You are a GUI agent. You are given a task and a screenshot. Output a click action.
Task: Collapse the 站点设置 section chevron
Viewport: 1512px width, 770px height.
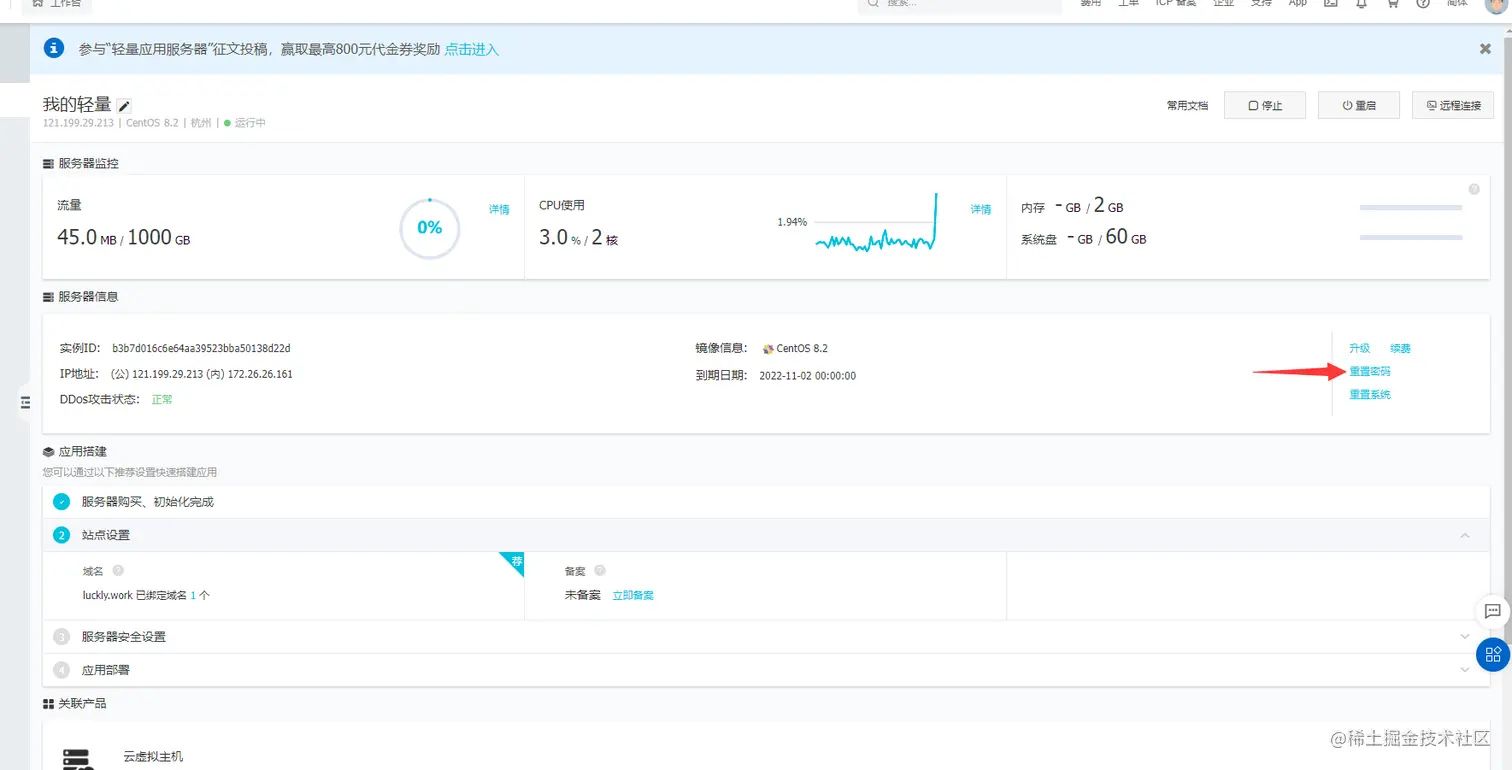(1465, 536)
